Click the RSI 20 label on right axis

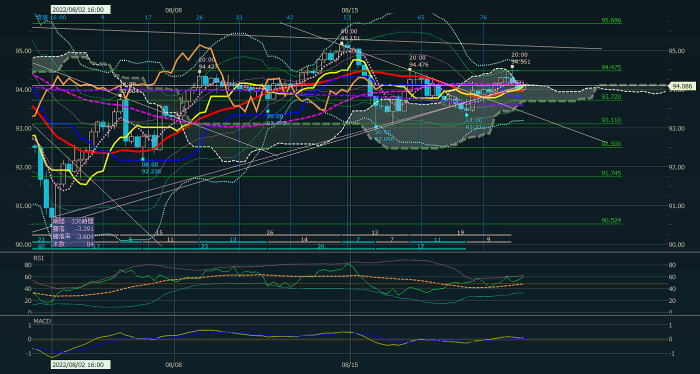click(671, 301)
